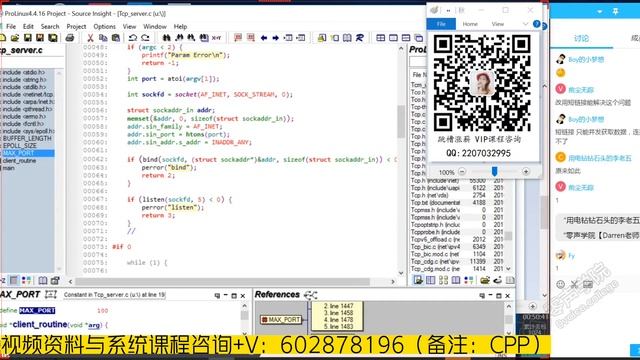Close the MAX_PORT context window panel
640x360 pixels.
point(243,296)
